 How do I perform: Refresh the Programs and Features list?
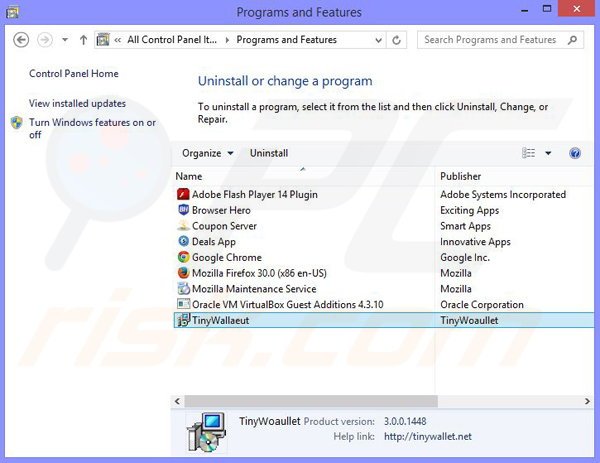pos(396,40)
